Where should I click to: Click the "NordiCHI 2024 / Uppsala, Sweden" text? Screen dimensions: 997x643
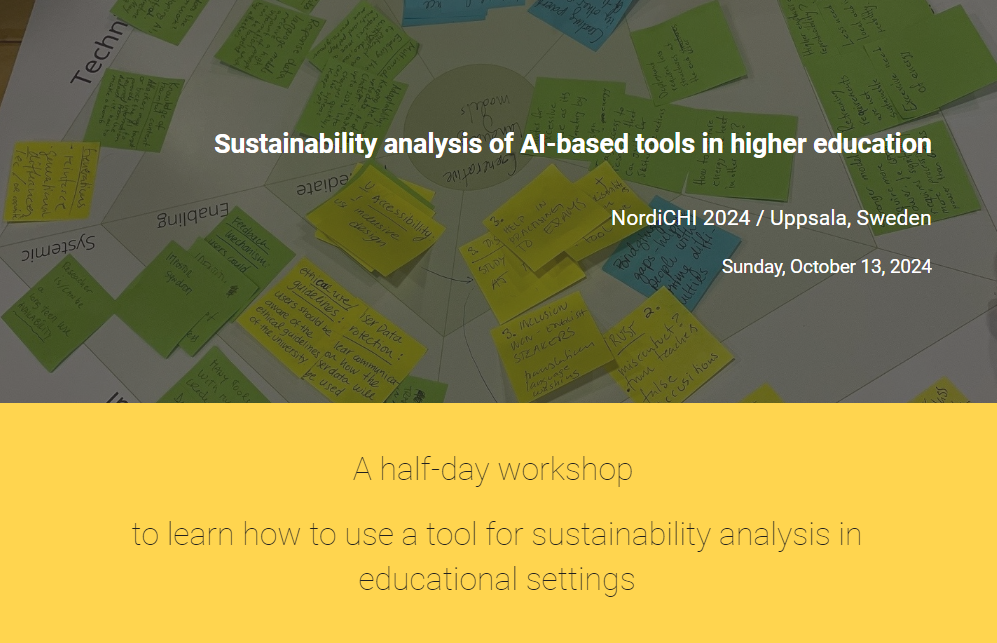[x=771, y=218]
